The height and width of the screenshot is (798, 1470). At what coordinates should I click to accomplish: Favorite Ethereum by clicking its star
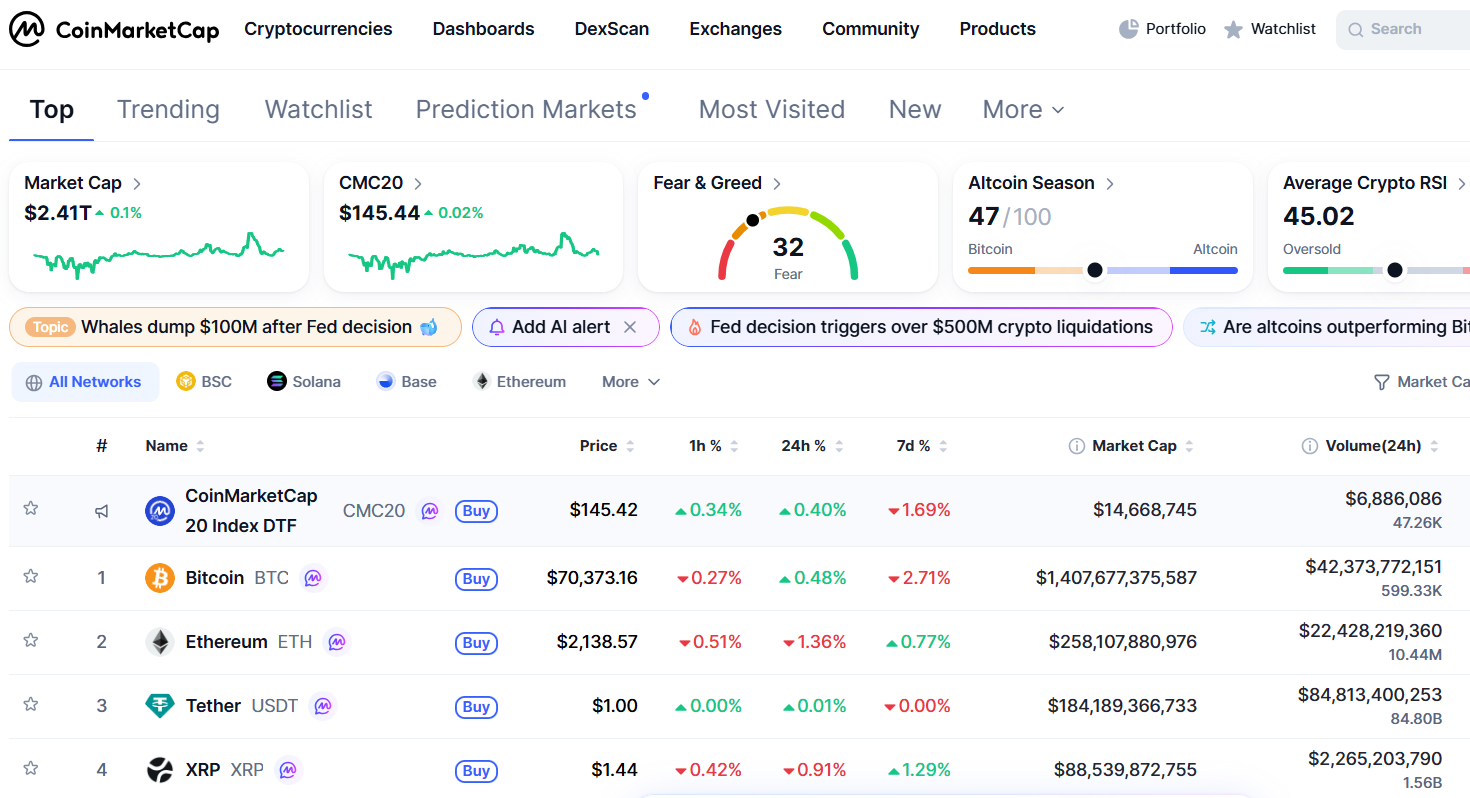[31, 640]
